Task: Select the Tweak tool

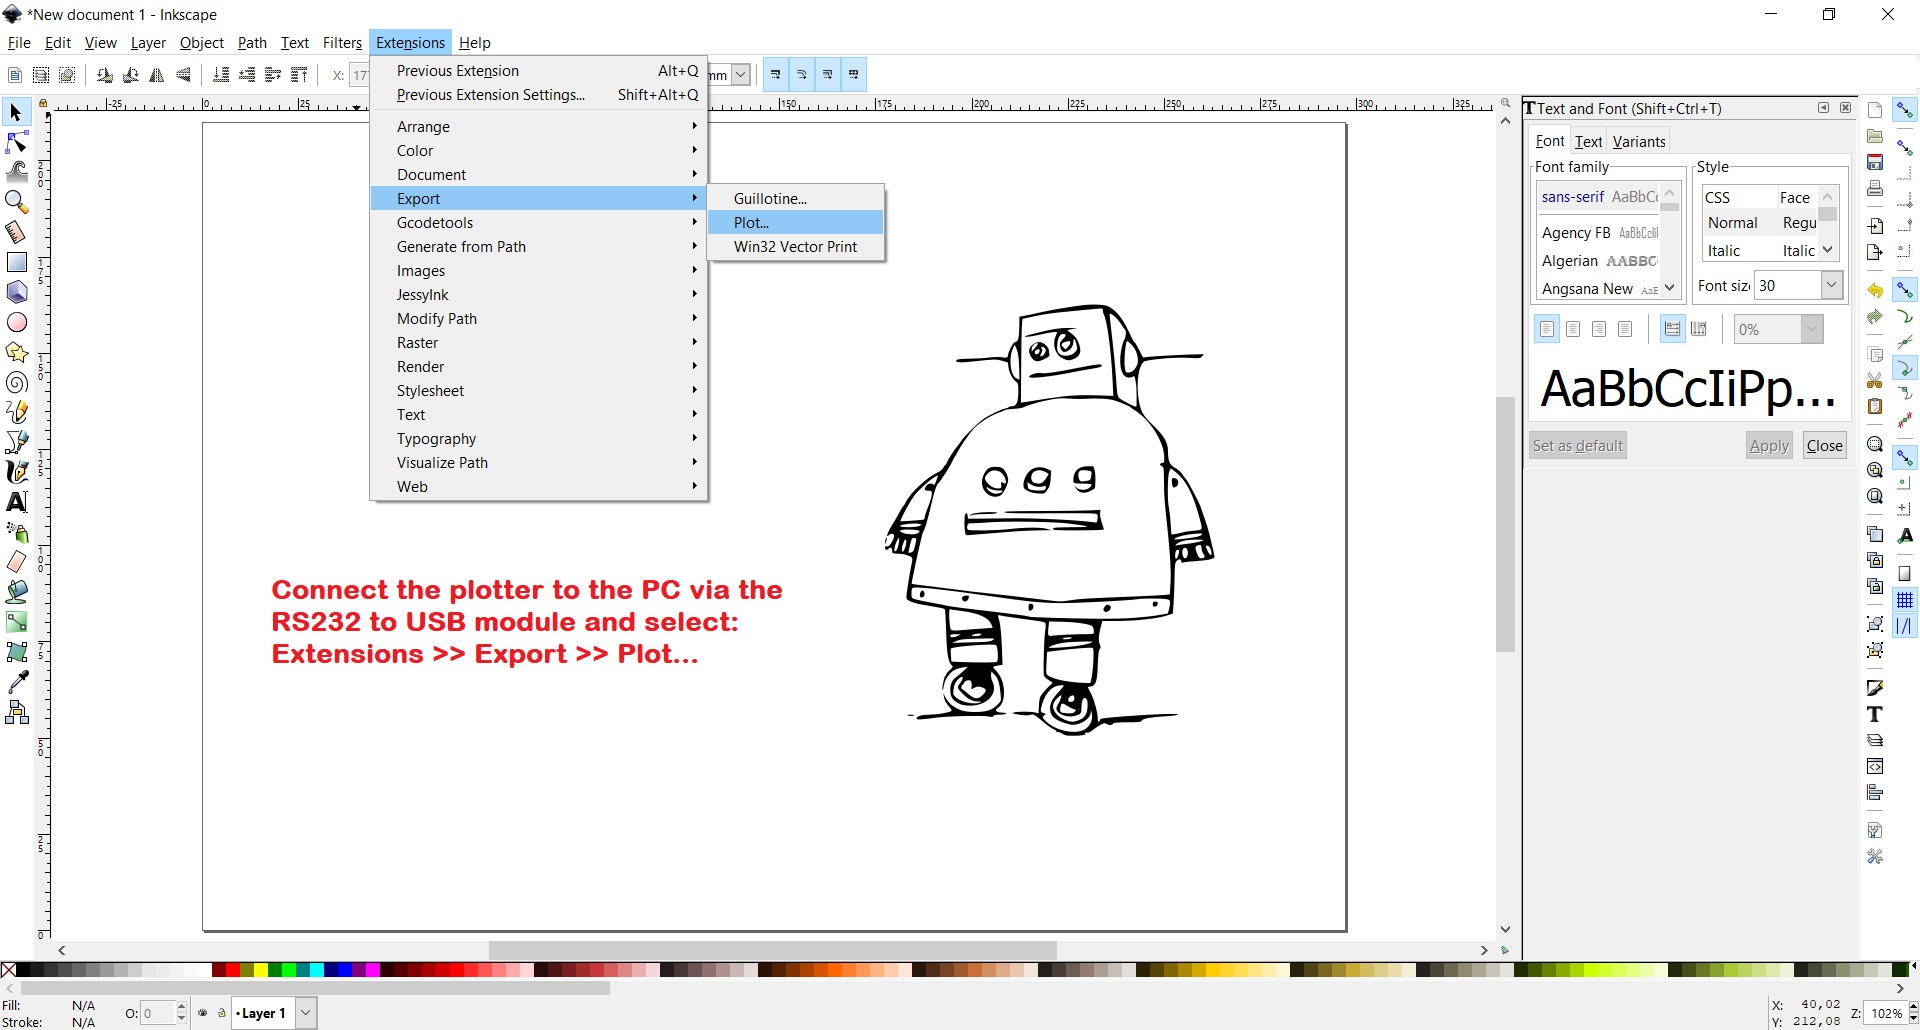Action: pyautogui.click(x=17, y=172)
